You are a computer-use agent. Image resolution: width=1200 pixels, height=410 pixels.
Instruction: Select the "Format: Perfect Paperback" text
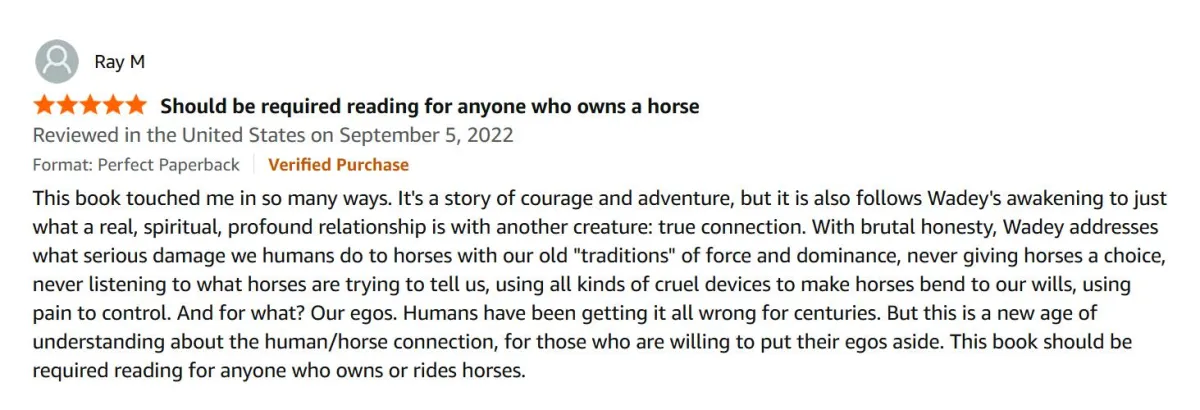137,164
